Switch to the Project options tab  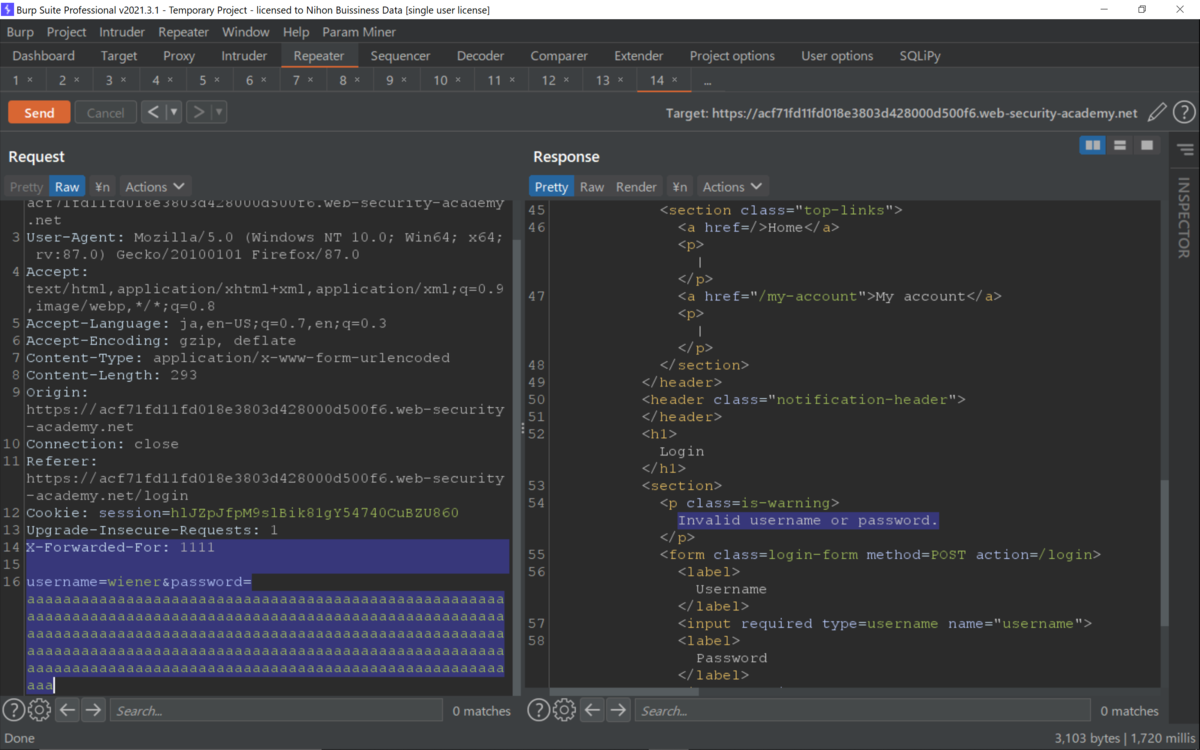(732, 56)
